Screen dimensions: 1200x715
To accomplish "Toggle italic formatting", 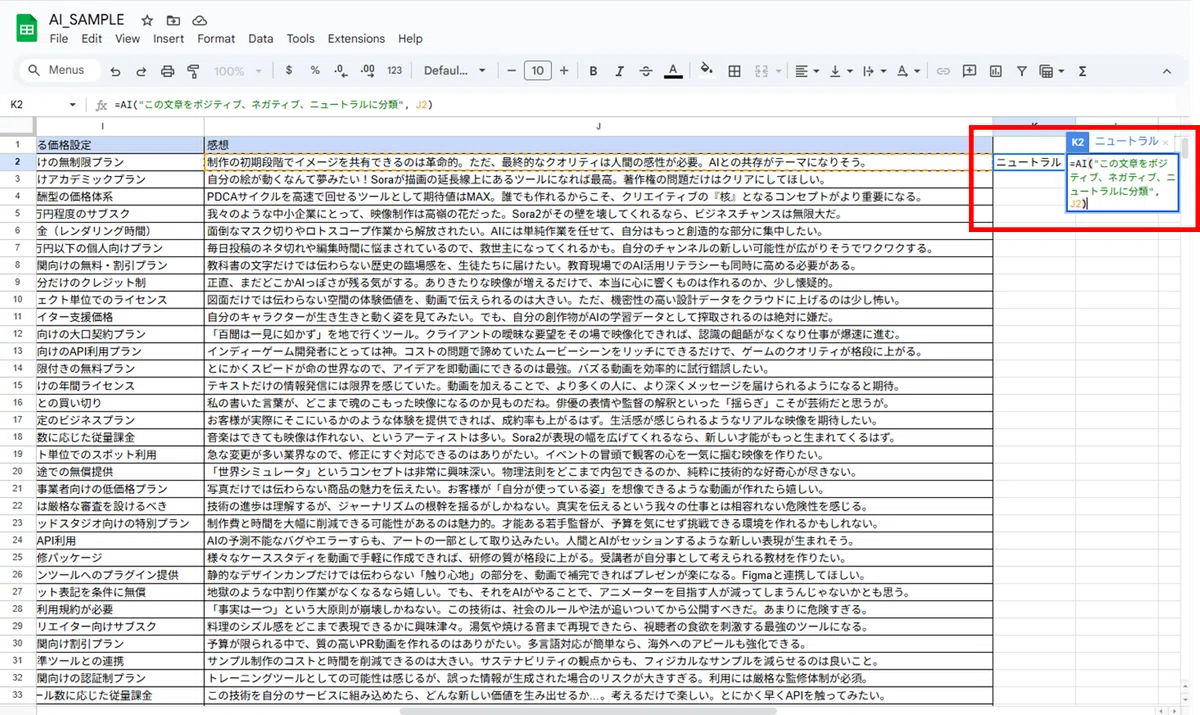I will pyautogui.click(x=620, y=71).
